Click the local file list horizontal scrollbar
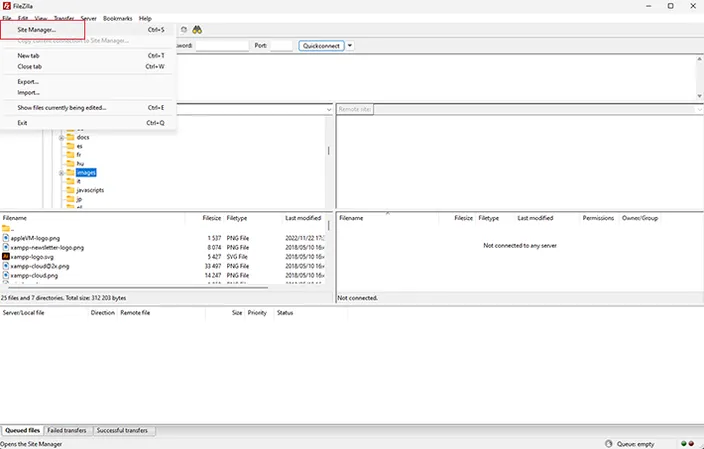Viewport: 704px width, 449px height. (x=138, y=288)
